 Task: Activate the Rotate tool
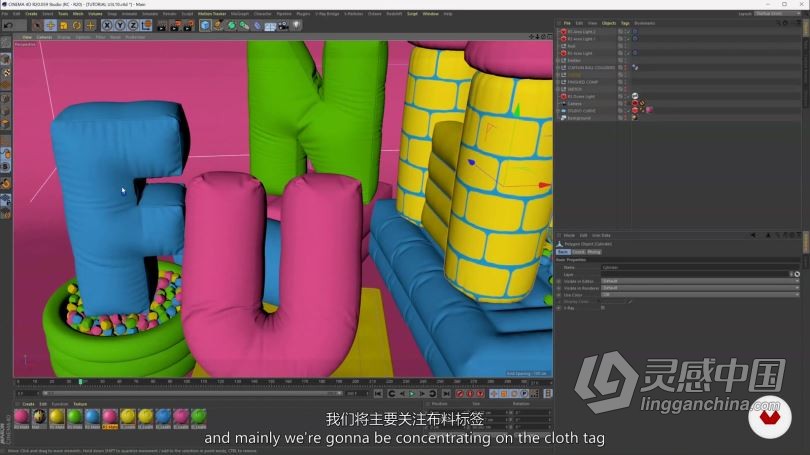coord(76,25)
